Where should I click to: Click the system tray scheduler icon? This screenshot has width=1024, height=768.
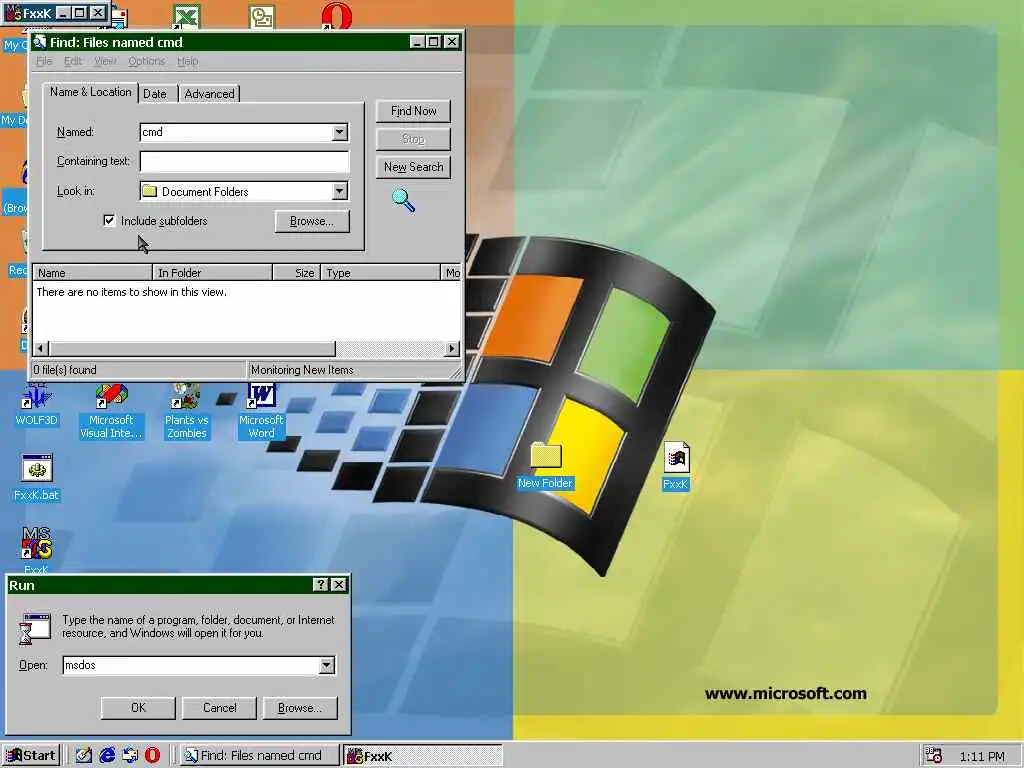pos(934,756)
